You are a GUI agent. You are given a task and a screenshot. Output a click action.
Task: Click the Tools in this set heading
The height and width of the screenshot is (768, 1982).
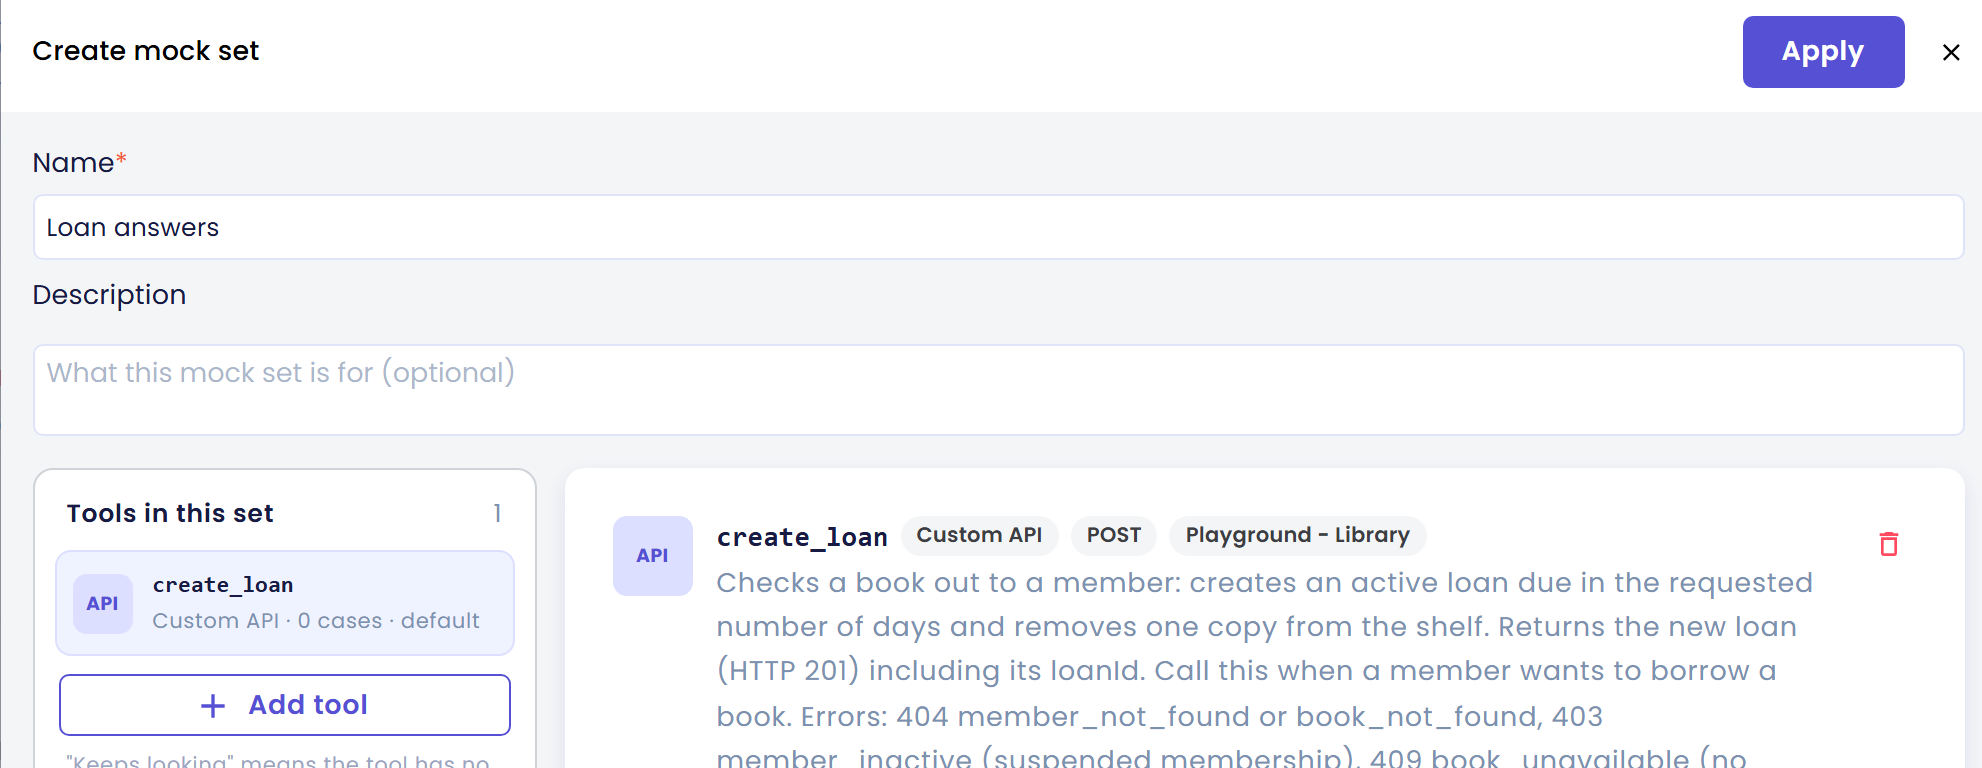(x=170, y=513)
